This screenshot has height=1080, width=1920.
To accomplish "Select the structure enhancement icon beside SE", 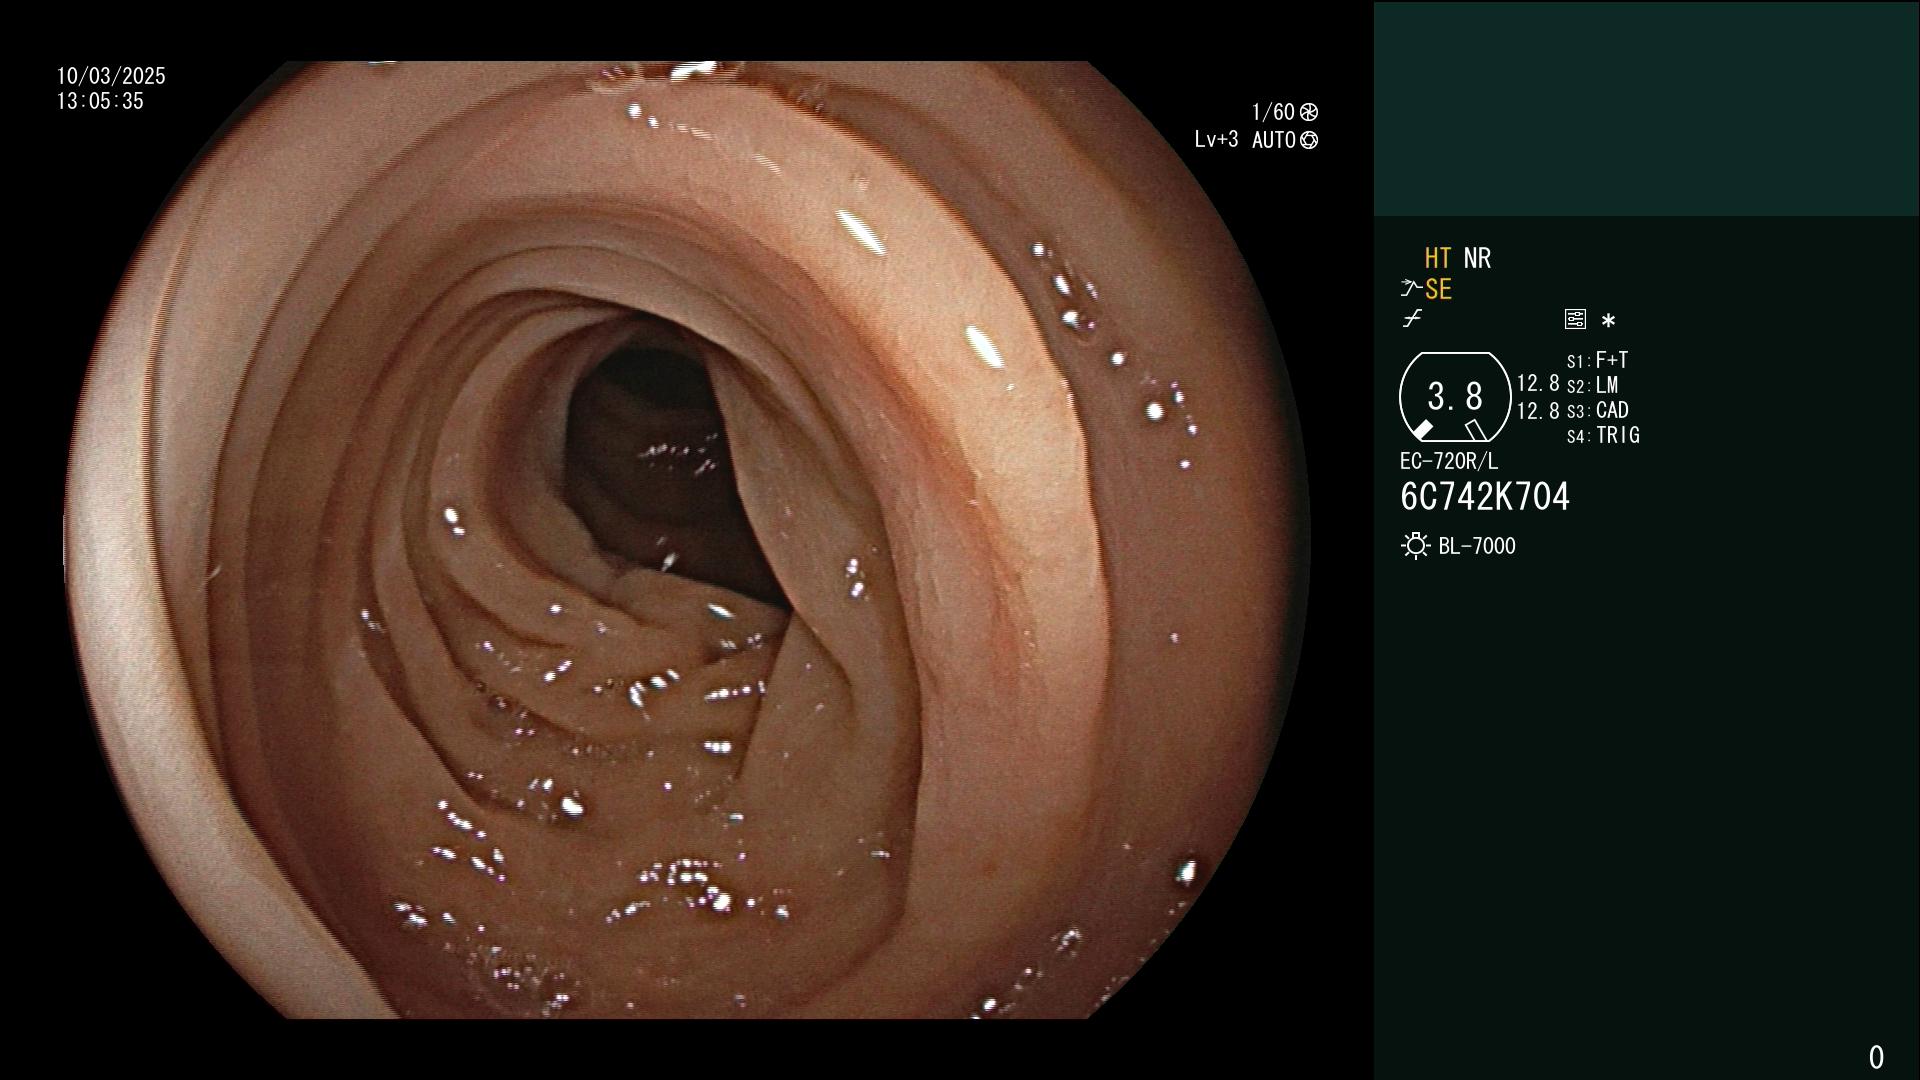I will pyautogui.click(x=1411, y=289).
